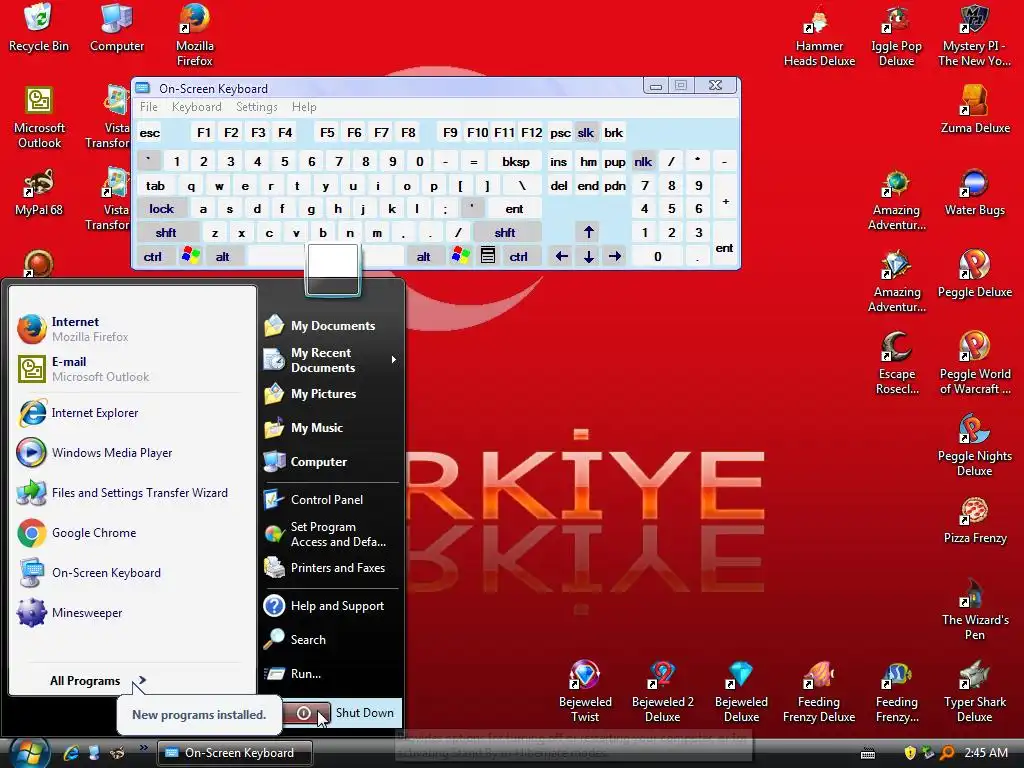This screenshot has height=768, width=1024.
Task: Toggle the lock key on the On-Screen Keyboard
Action: [x=161, y=209]
